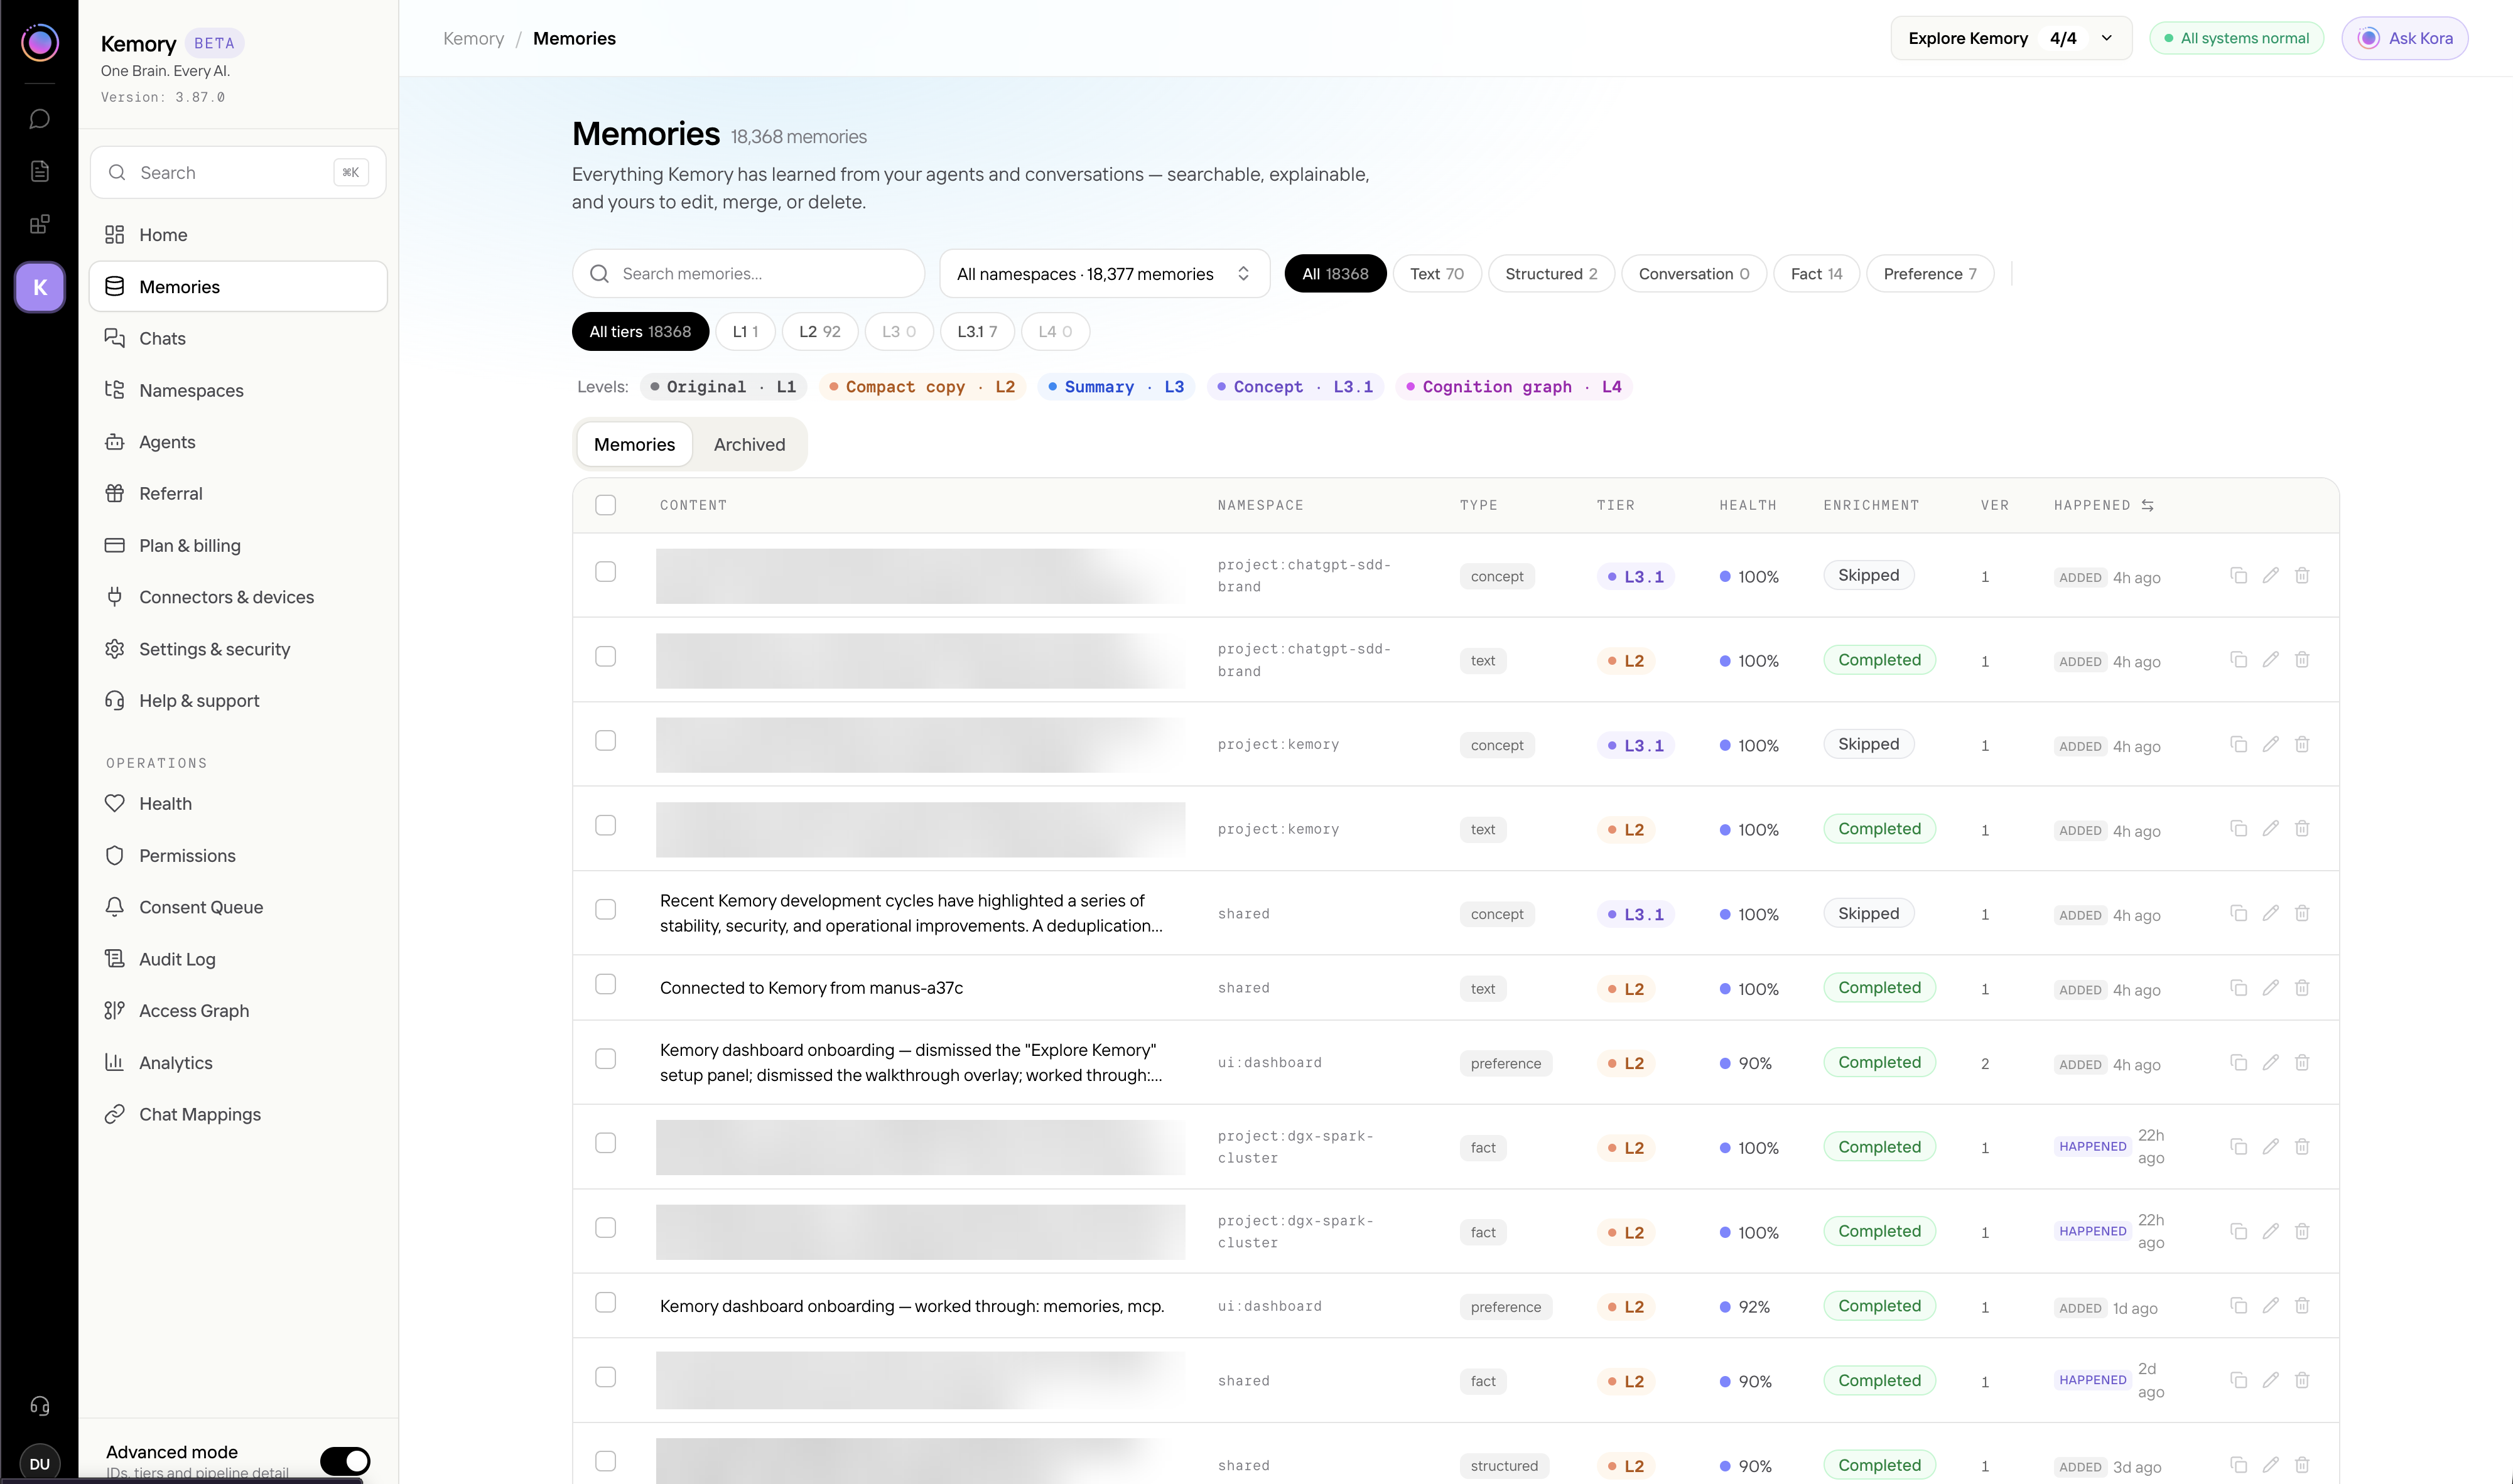
Task: Click the Search memories input field
Action: pos(748,274)
